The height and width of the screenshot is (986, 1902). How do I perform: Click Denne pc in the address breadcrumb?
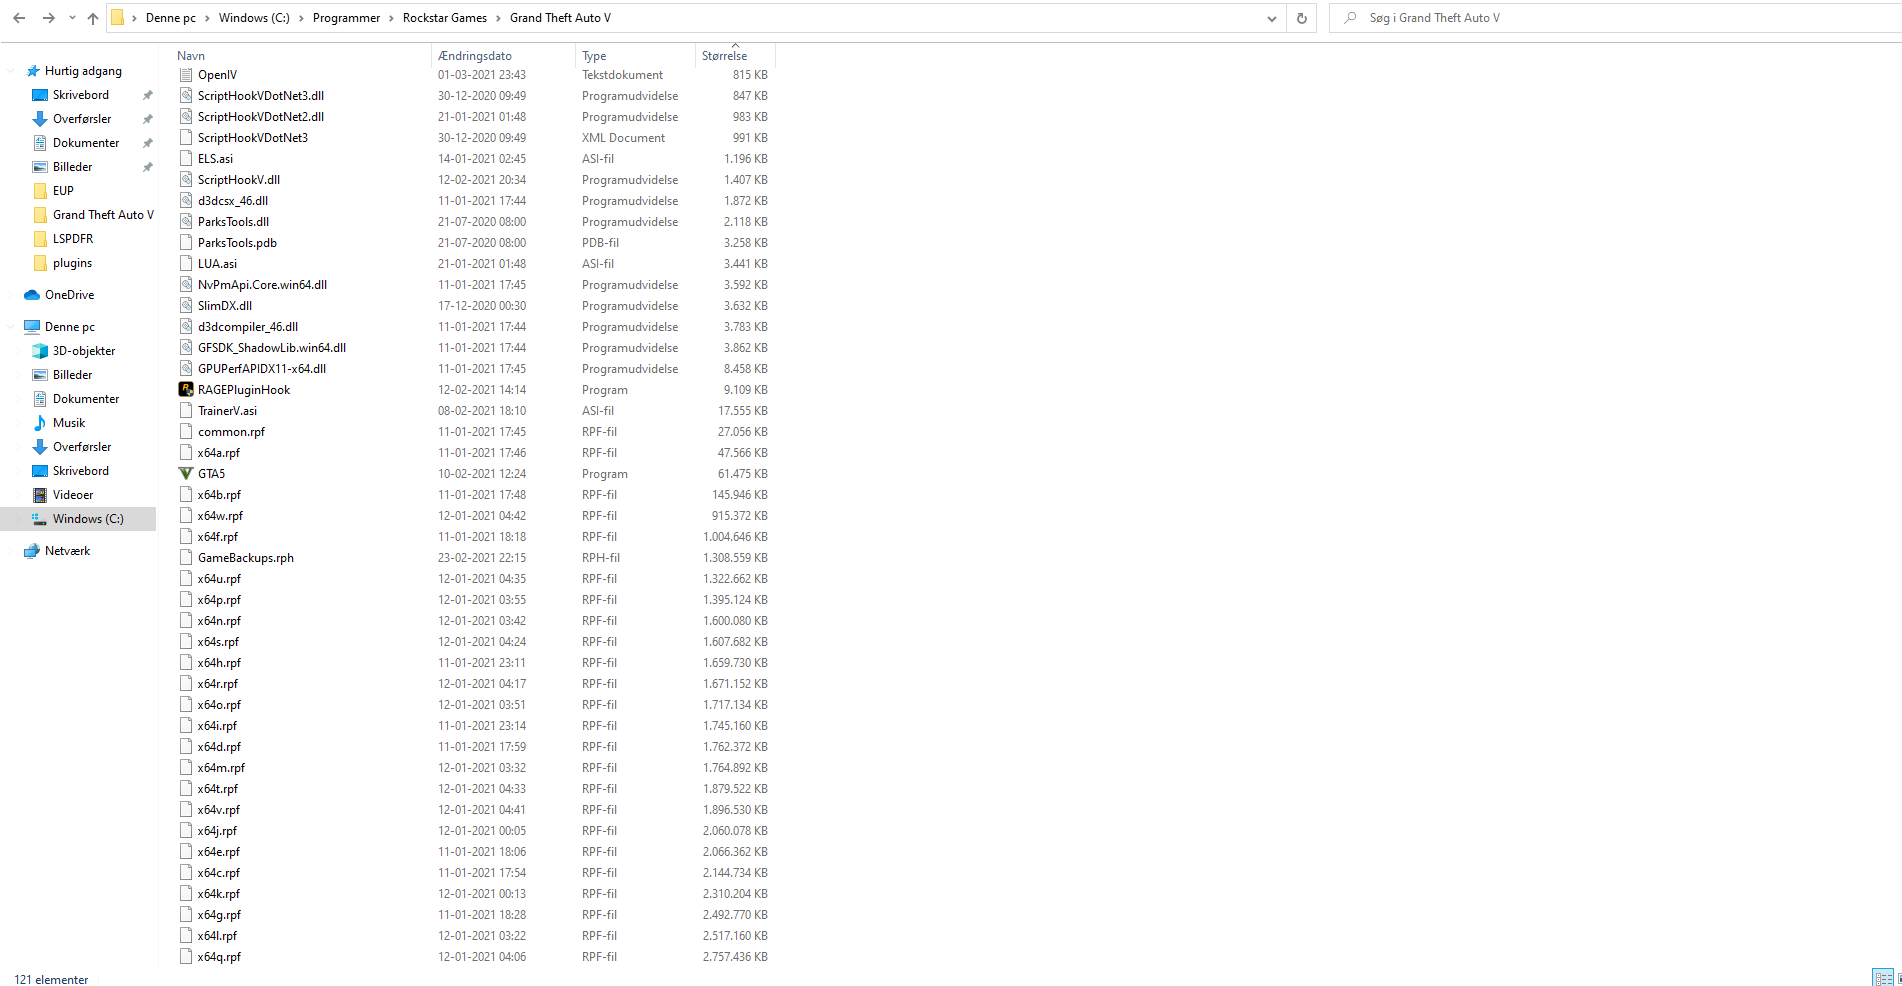point(171,18)
